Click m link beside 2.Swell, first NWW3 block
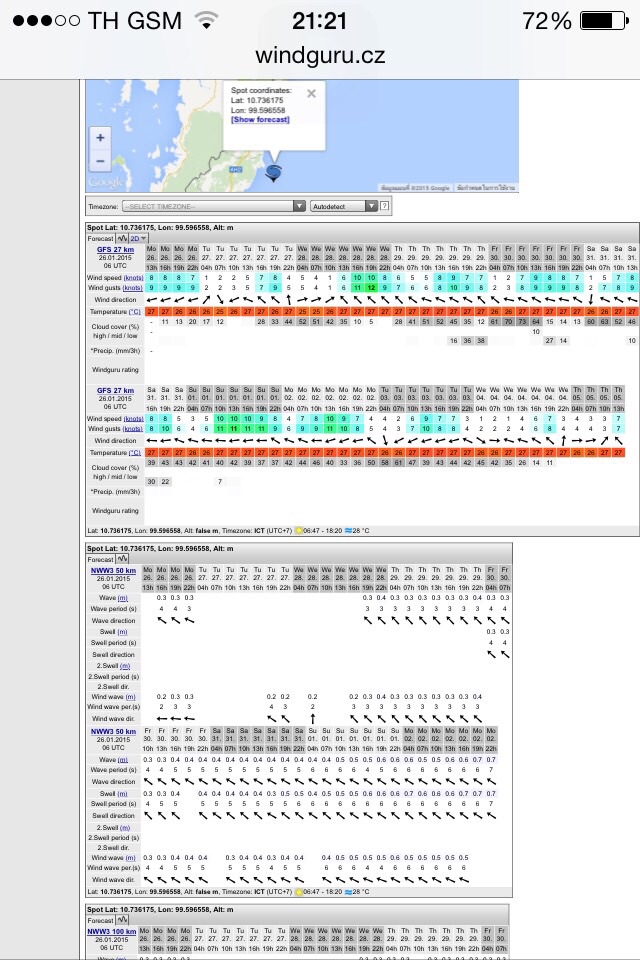 (x=125, y=666)
